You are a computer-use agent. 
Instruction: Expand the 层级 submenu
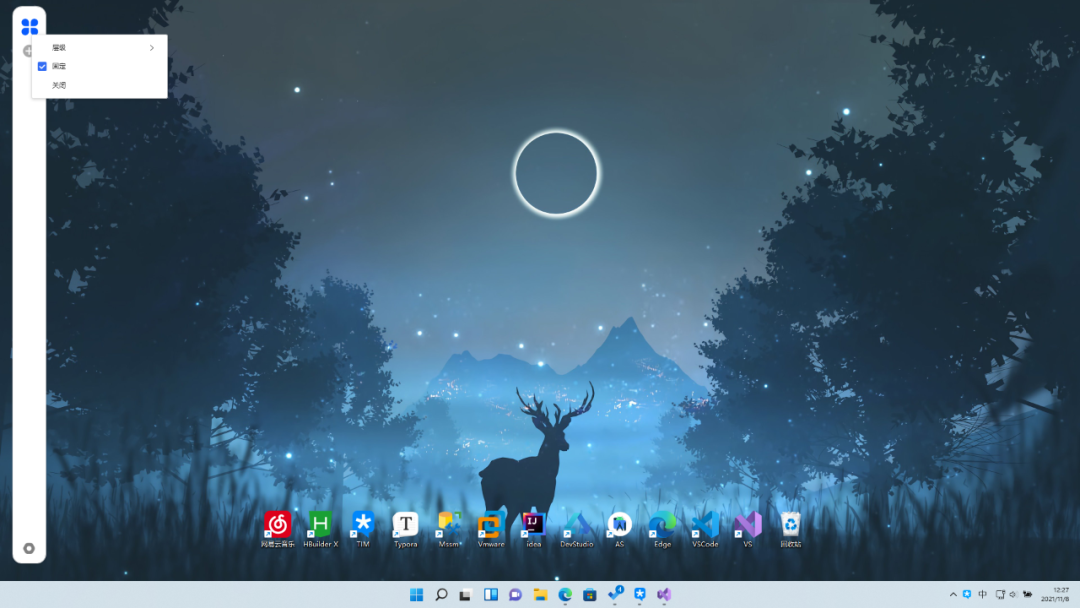pyautogui.click(x=98, y=46)
